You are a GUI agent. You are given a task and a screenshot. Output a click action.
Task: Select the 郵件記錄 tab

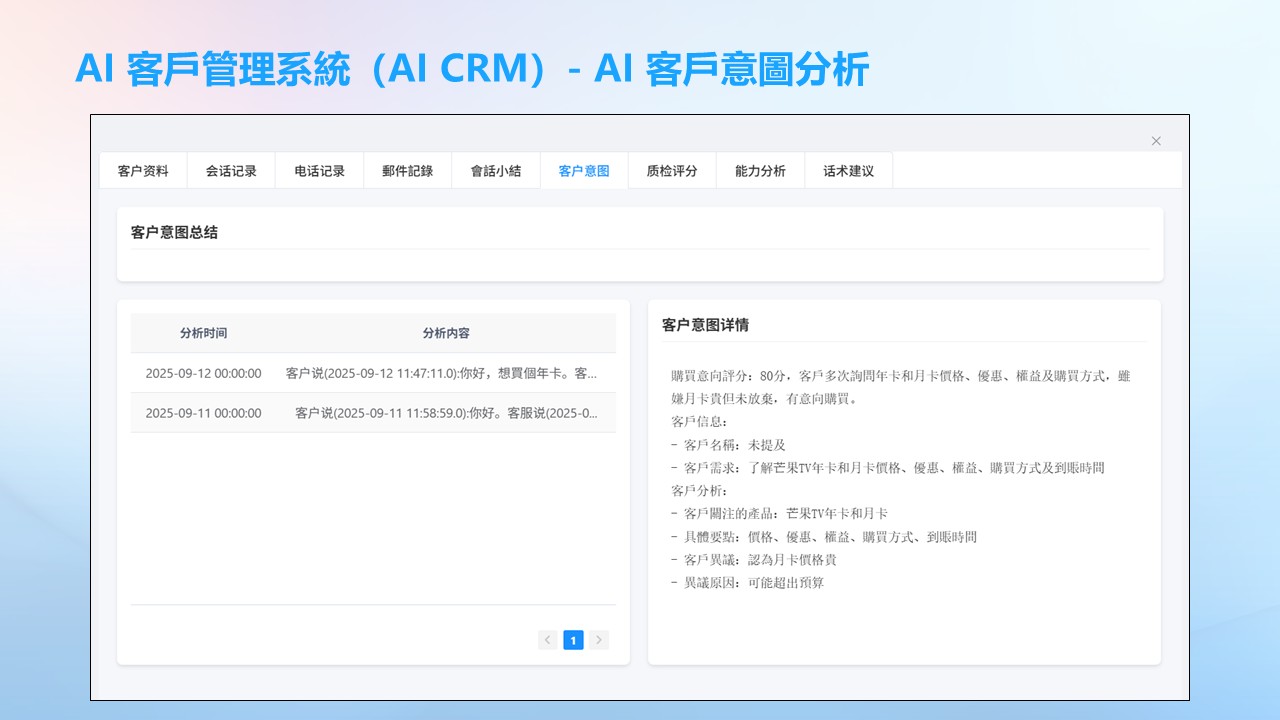(x=407, y=171)
